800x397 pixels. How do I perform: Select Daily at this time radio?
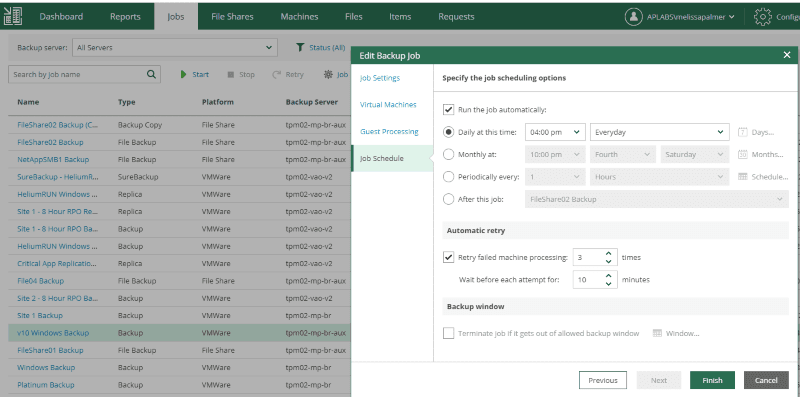coord(448,132)
